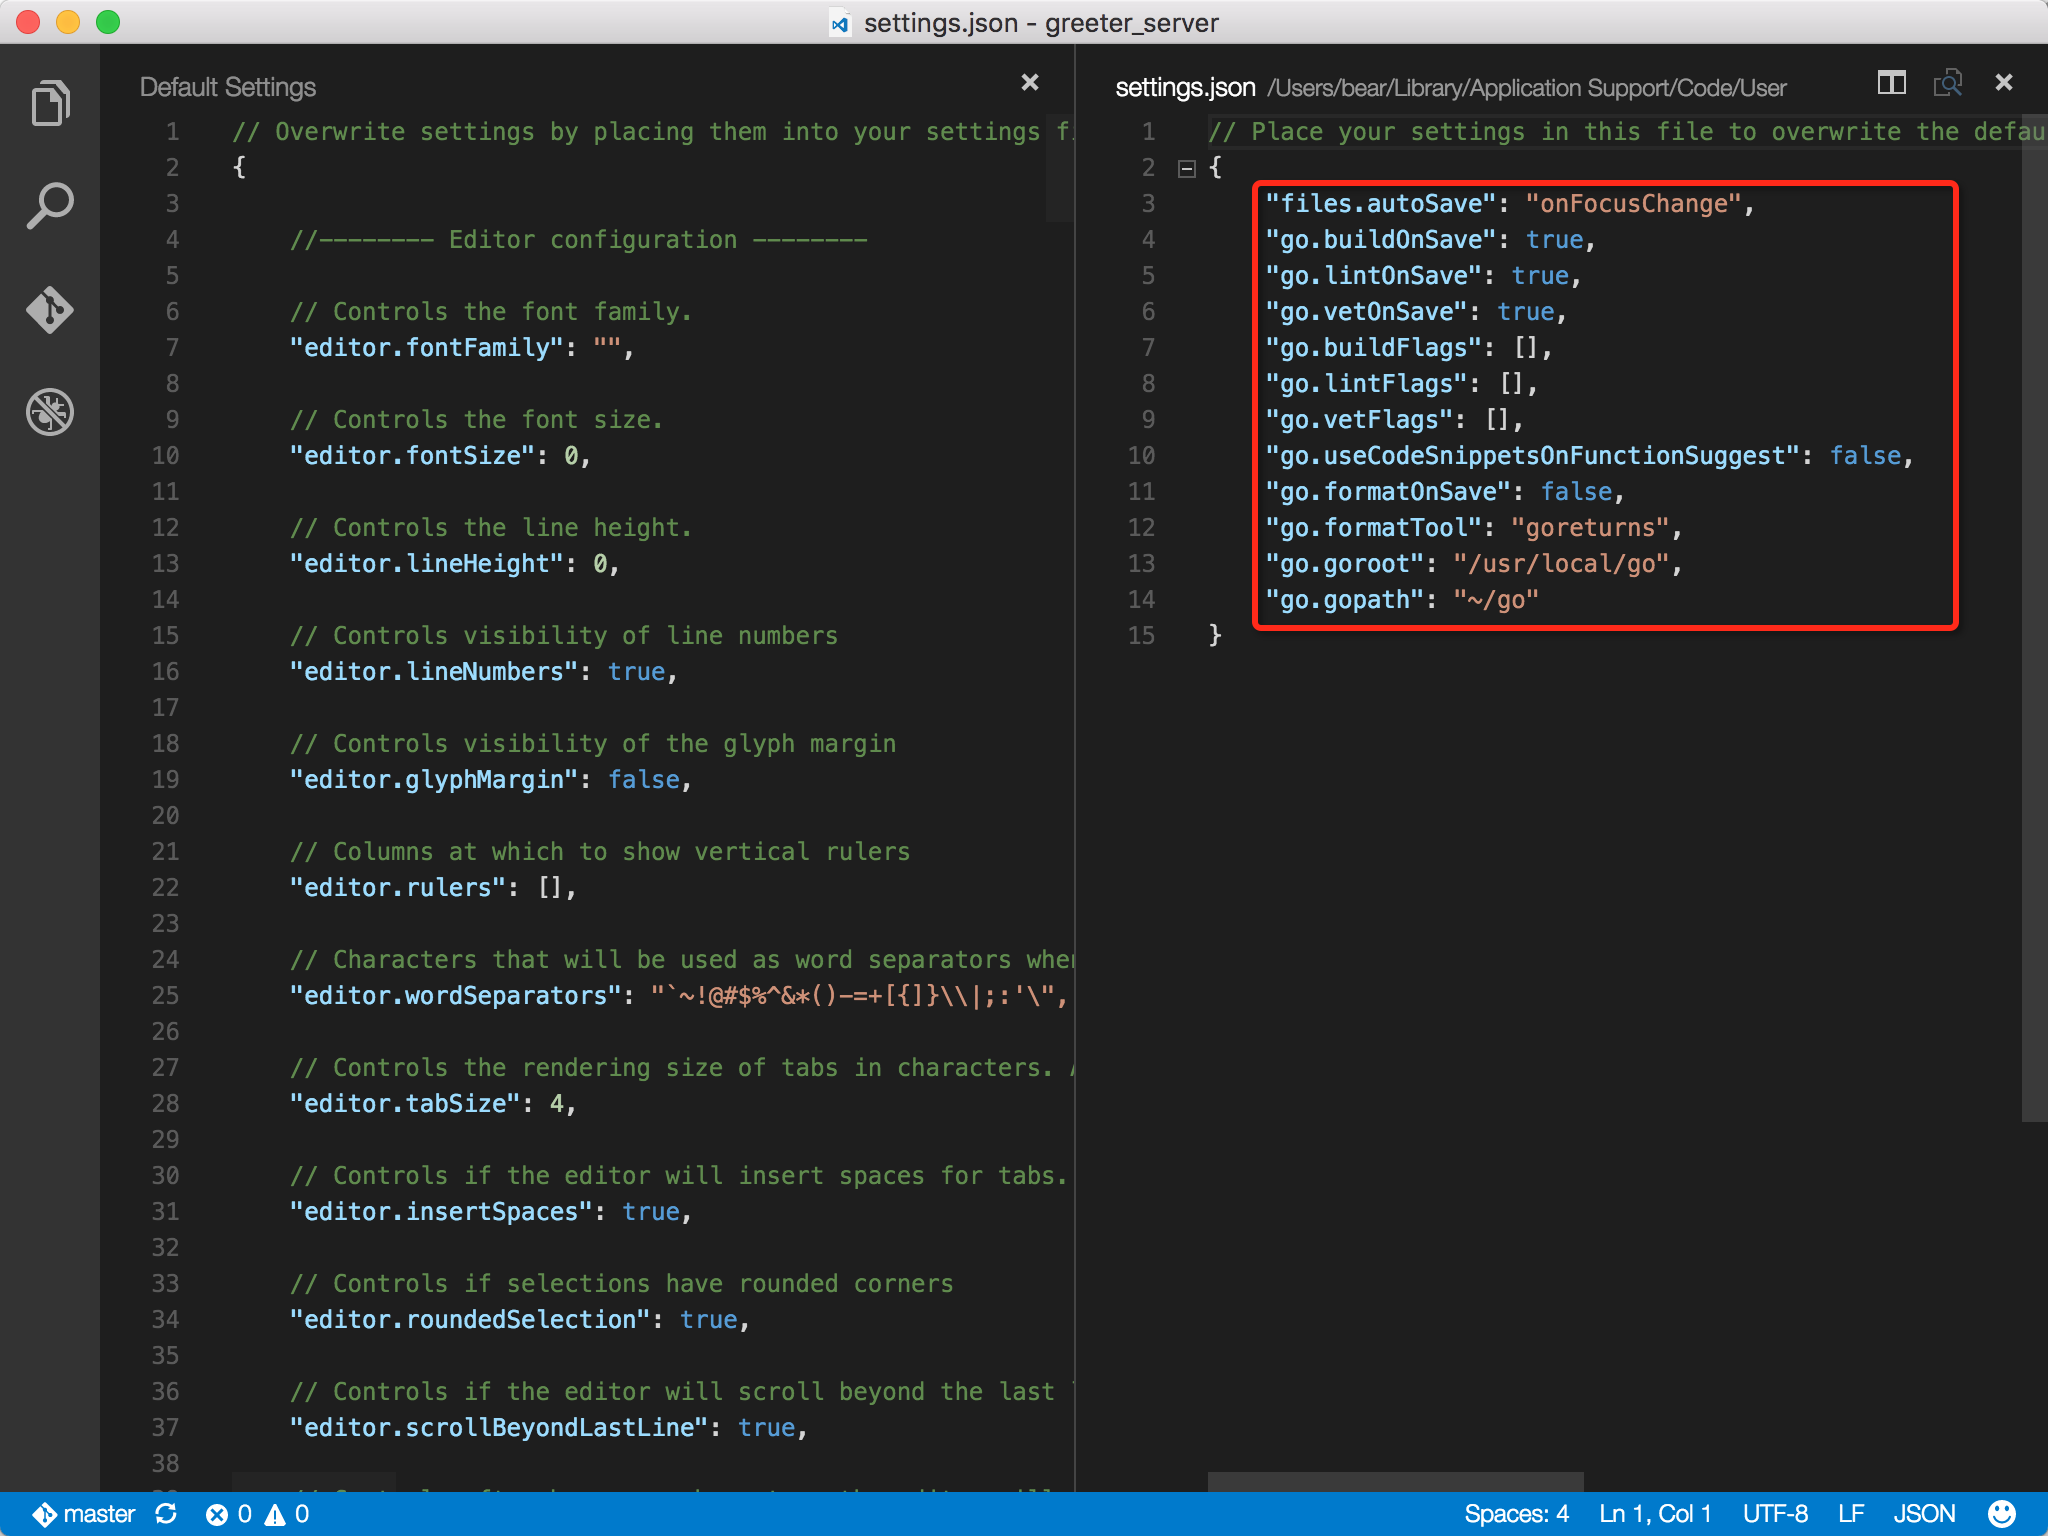Screen dimensions: 2048x1536
Task: Switch to the settings.json tab
Action: coord(1185,87)
